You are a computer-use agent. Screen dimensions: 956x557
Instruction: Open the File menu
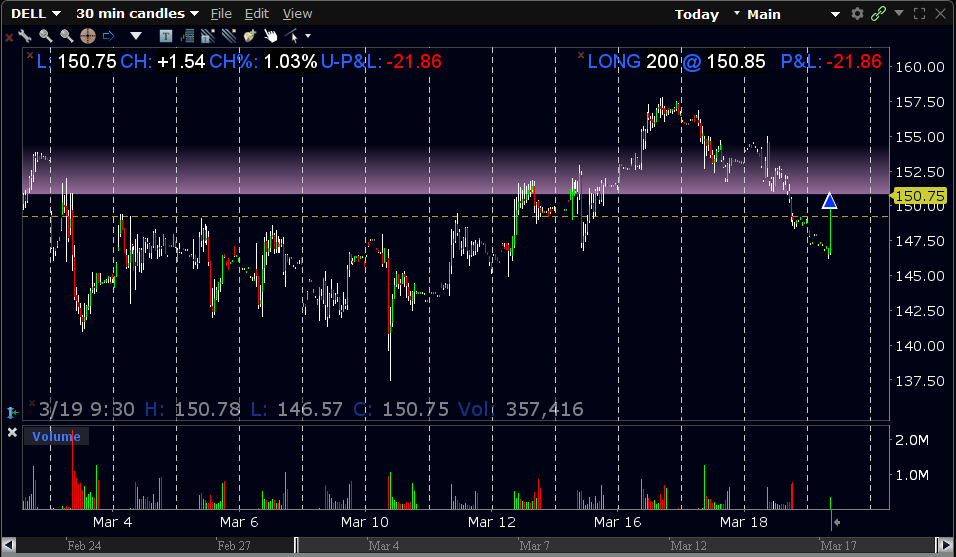221,13
